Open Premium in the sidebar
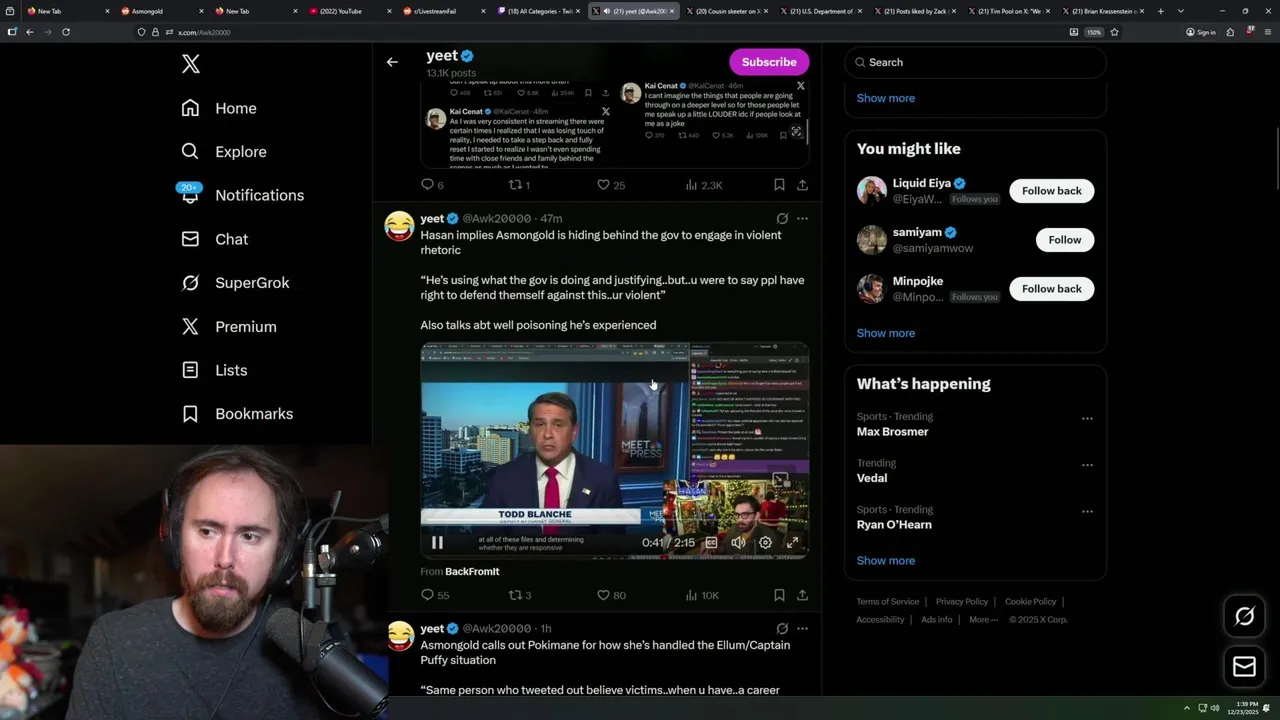This screenshot has width=1280, height=720. pyautogui.click(x=229, y=326)
